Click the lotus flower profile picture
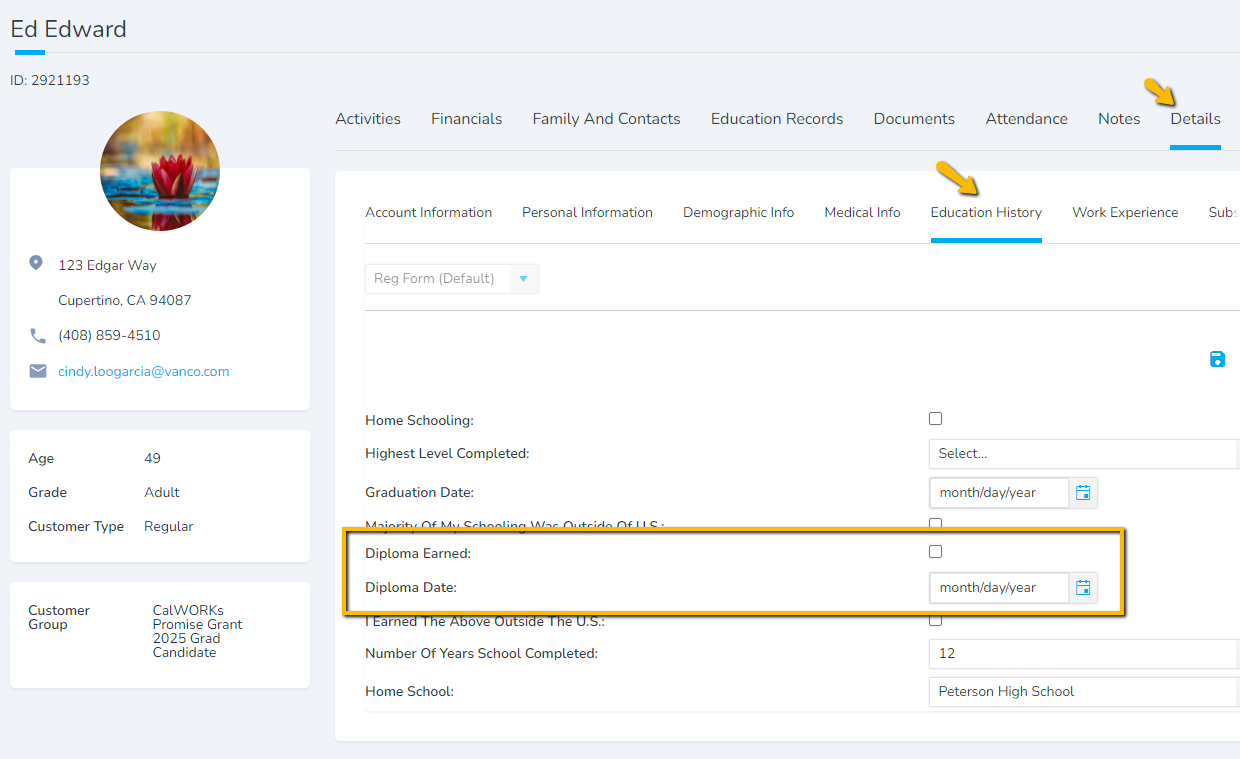1240x759 pixels. pos(160,171)
